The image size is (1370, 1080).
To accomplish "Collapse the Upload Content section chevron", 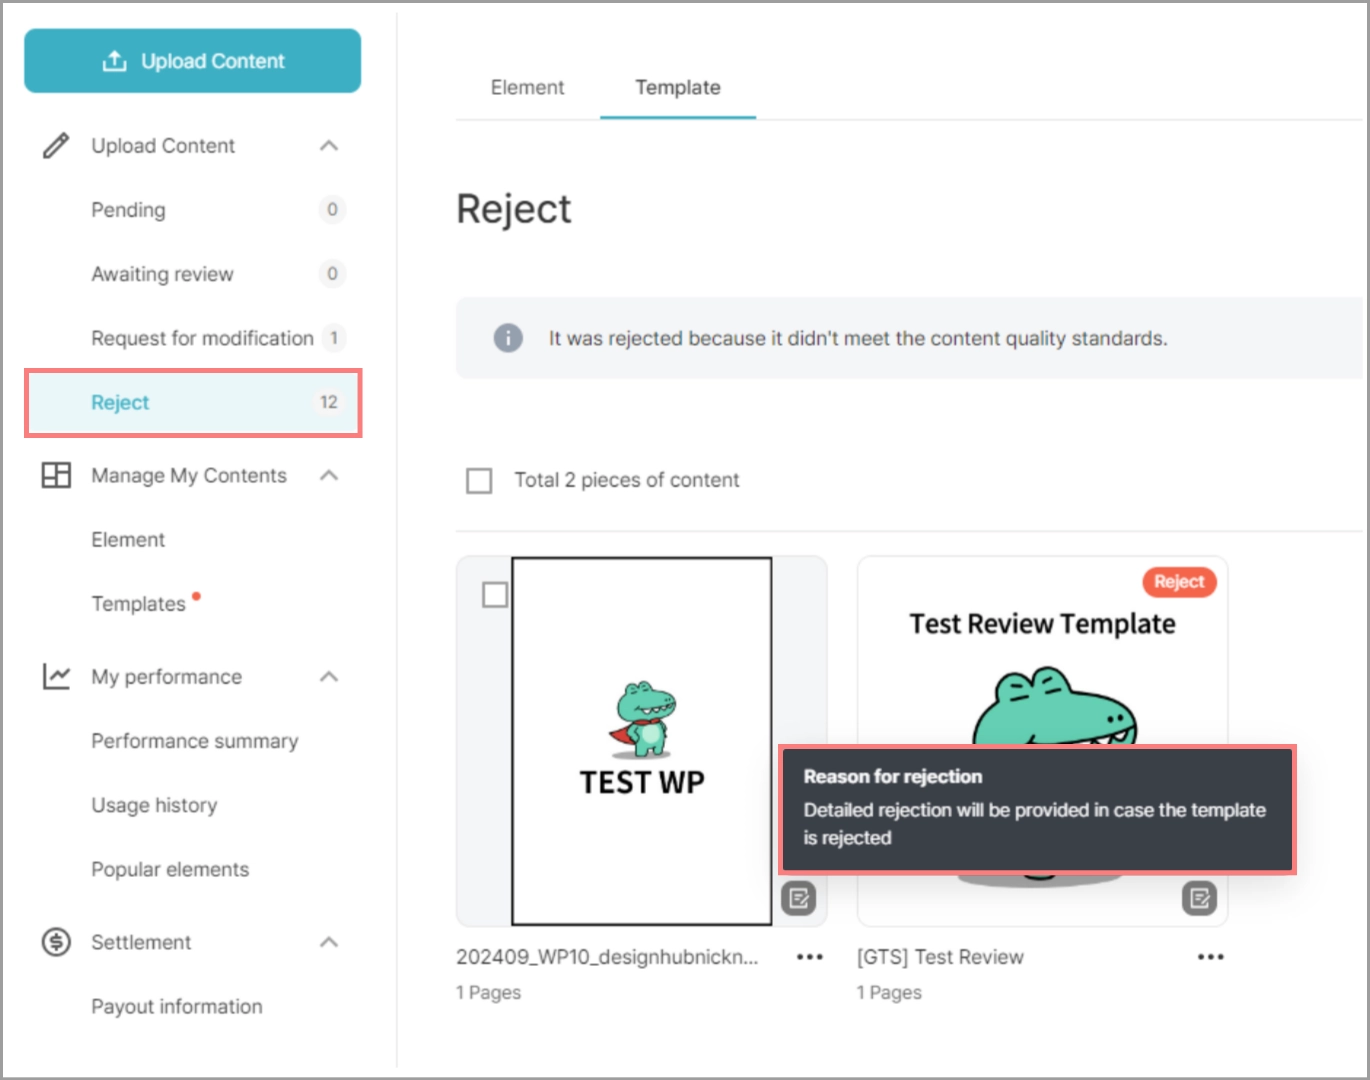I will 329,146.
